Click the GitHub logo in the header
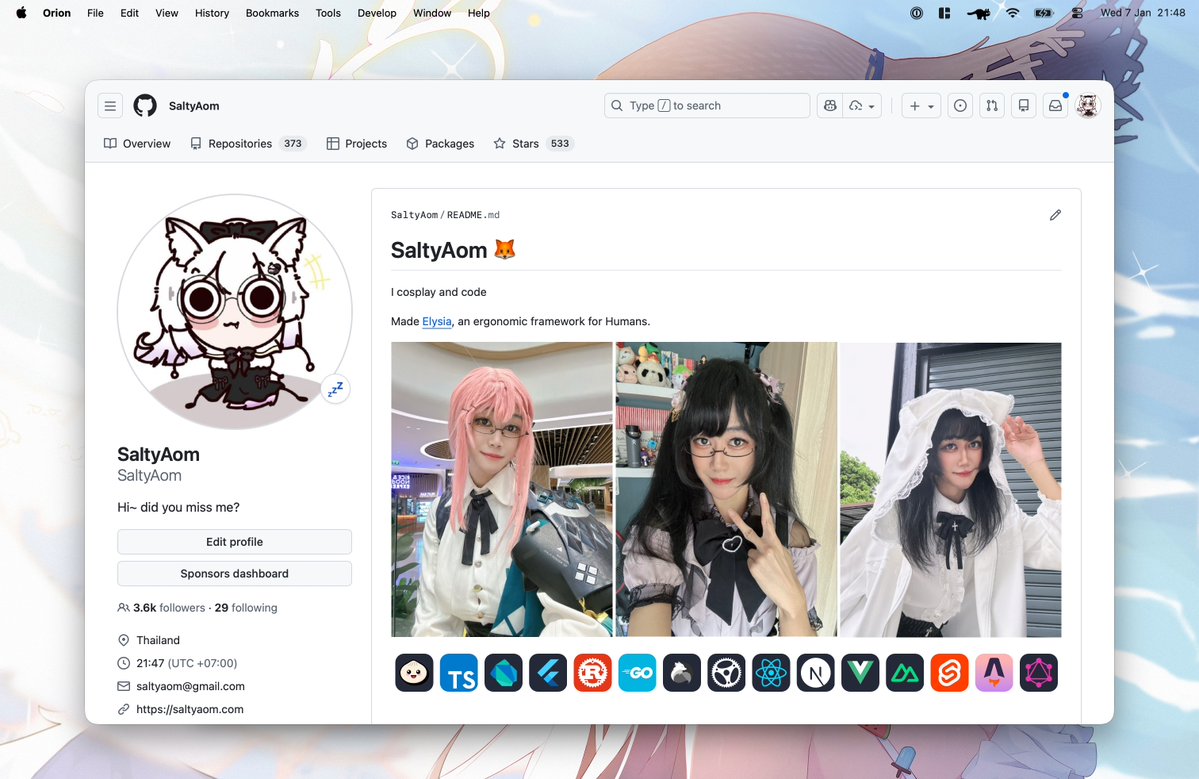Viewport: 1199px width, 779px height. pyautogui.click(x=144, y=105)
